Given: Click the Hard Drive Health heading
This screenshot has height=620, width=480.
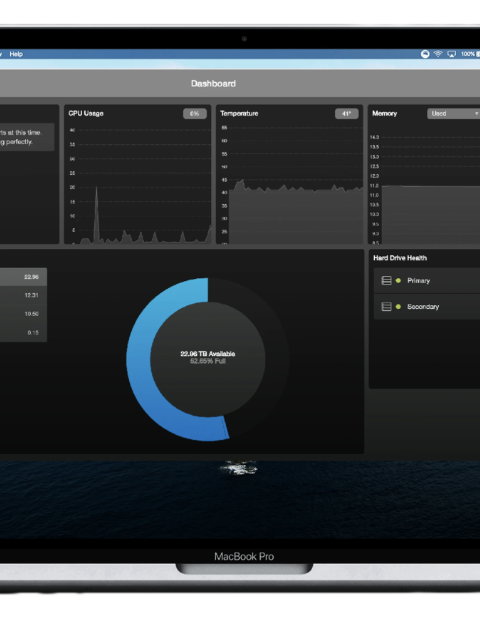Looking at the screenshot, I should (x=400, y=258).
